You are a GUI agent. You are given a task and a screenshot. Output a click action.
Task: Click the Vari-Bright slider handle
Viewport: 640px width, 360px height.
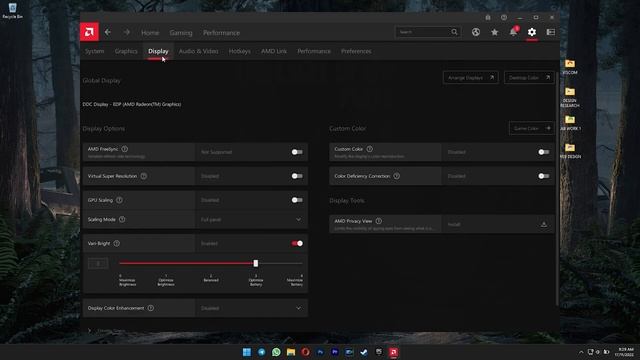click(256, 263)
